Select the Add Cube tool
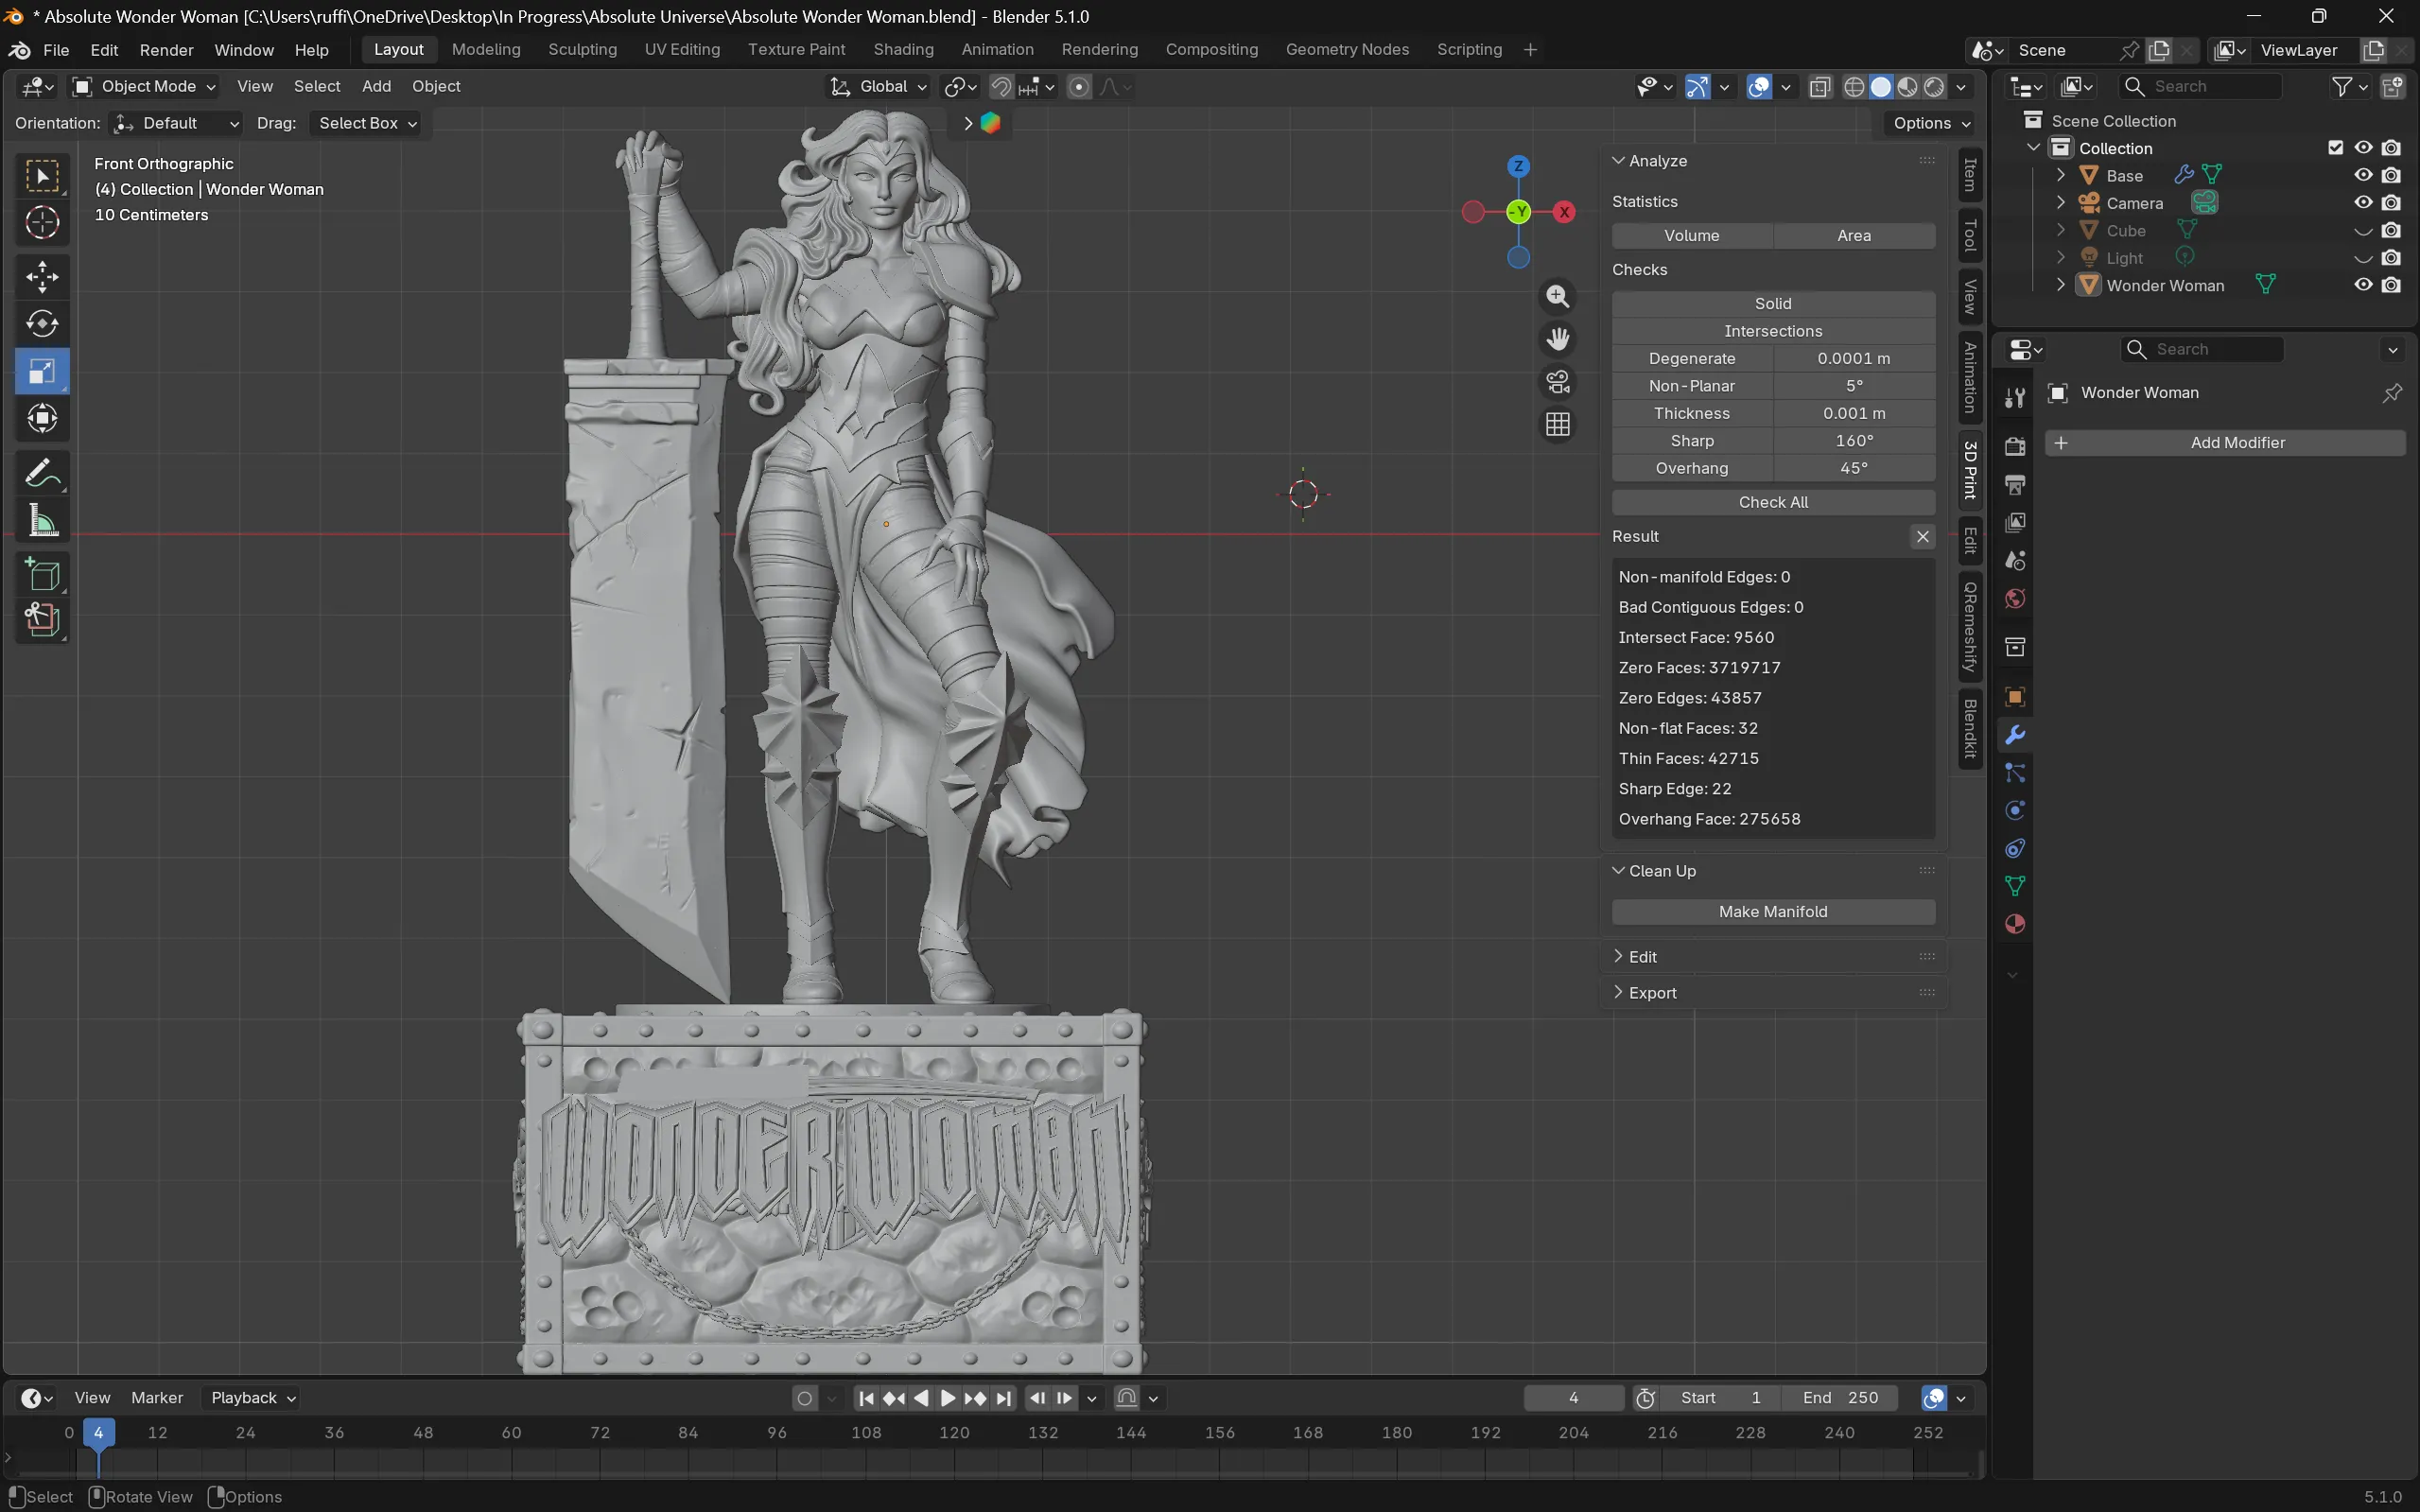This screenshot has width=2420, height=1512. [x=42, y=575]
